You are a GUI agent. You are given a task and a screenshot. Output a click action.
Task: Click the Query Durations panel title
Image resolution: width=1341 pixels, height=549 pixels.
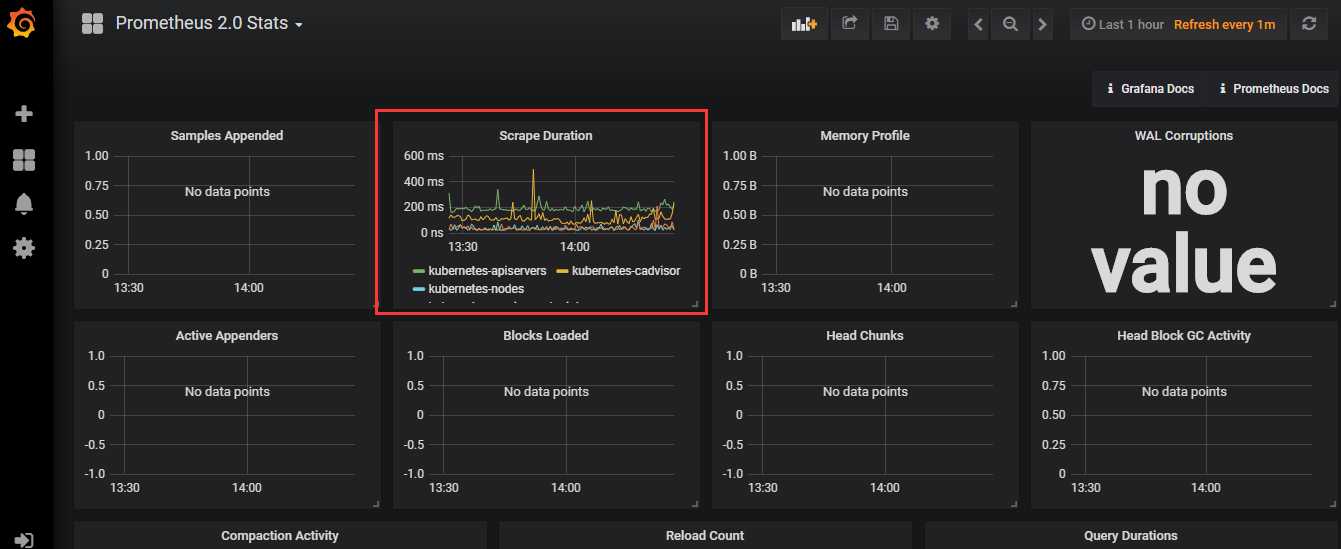1131,535
